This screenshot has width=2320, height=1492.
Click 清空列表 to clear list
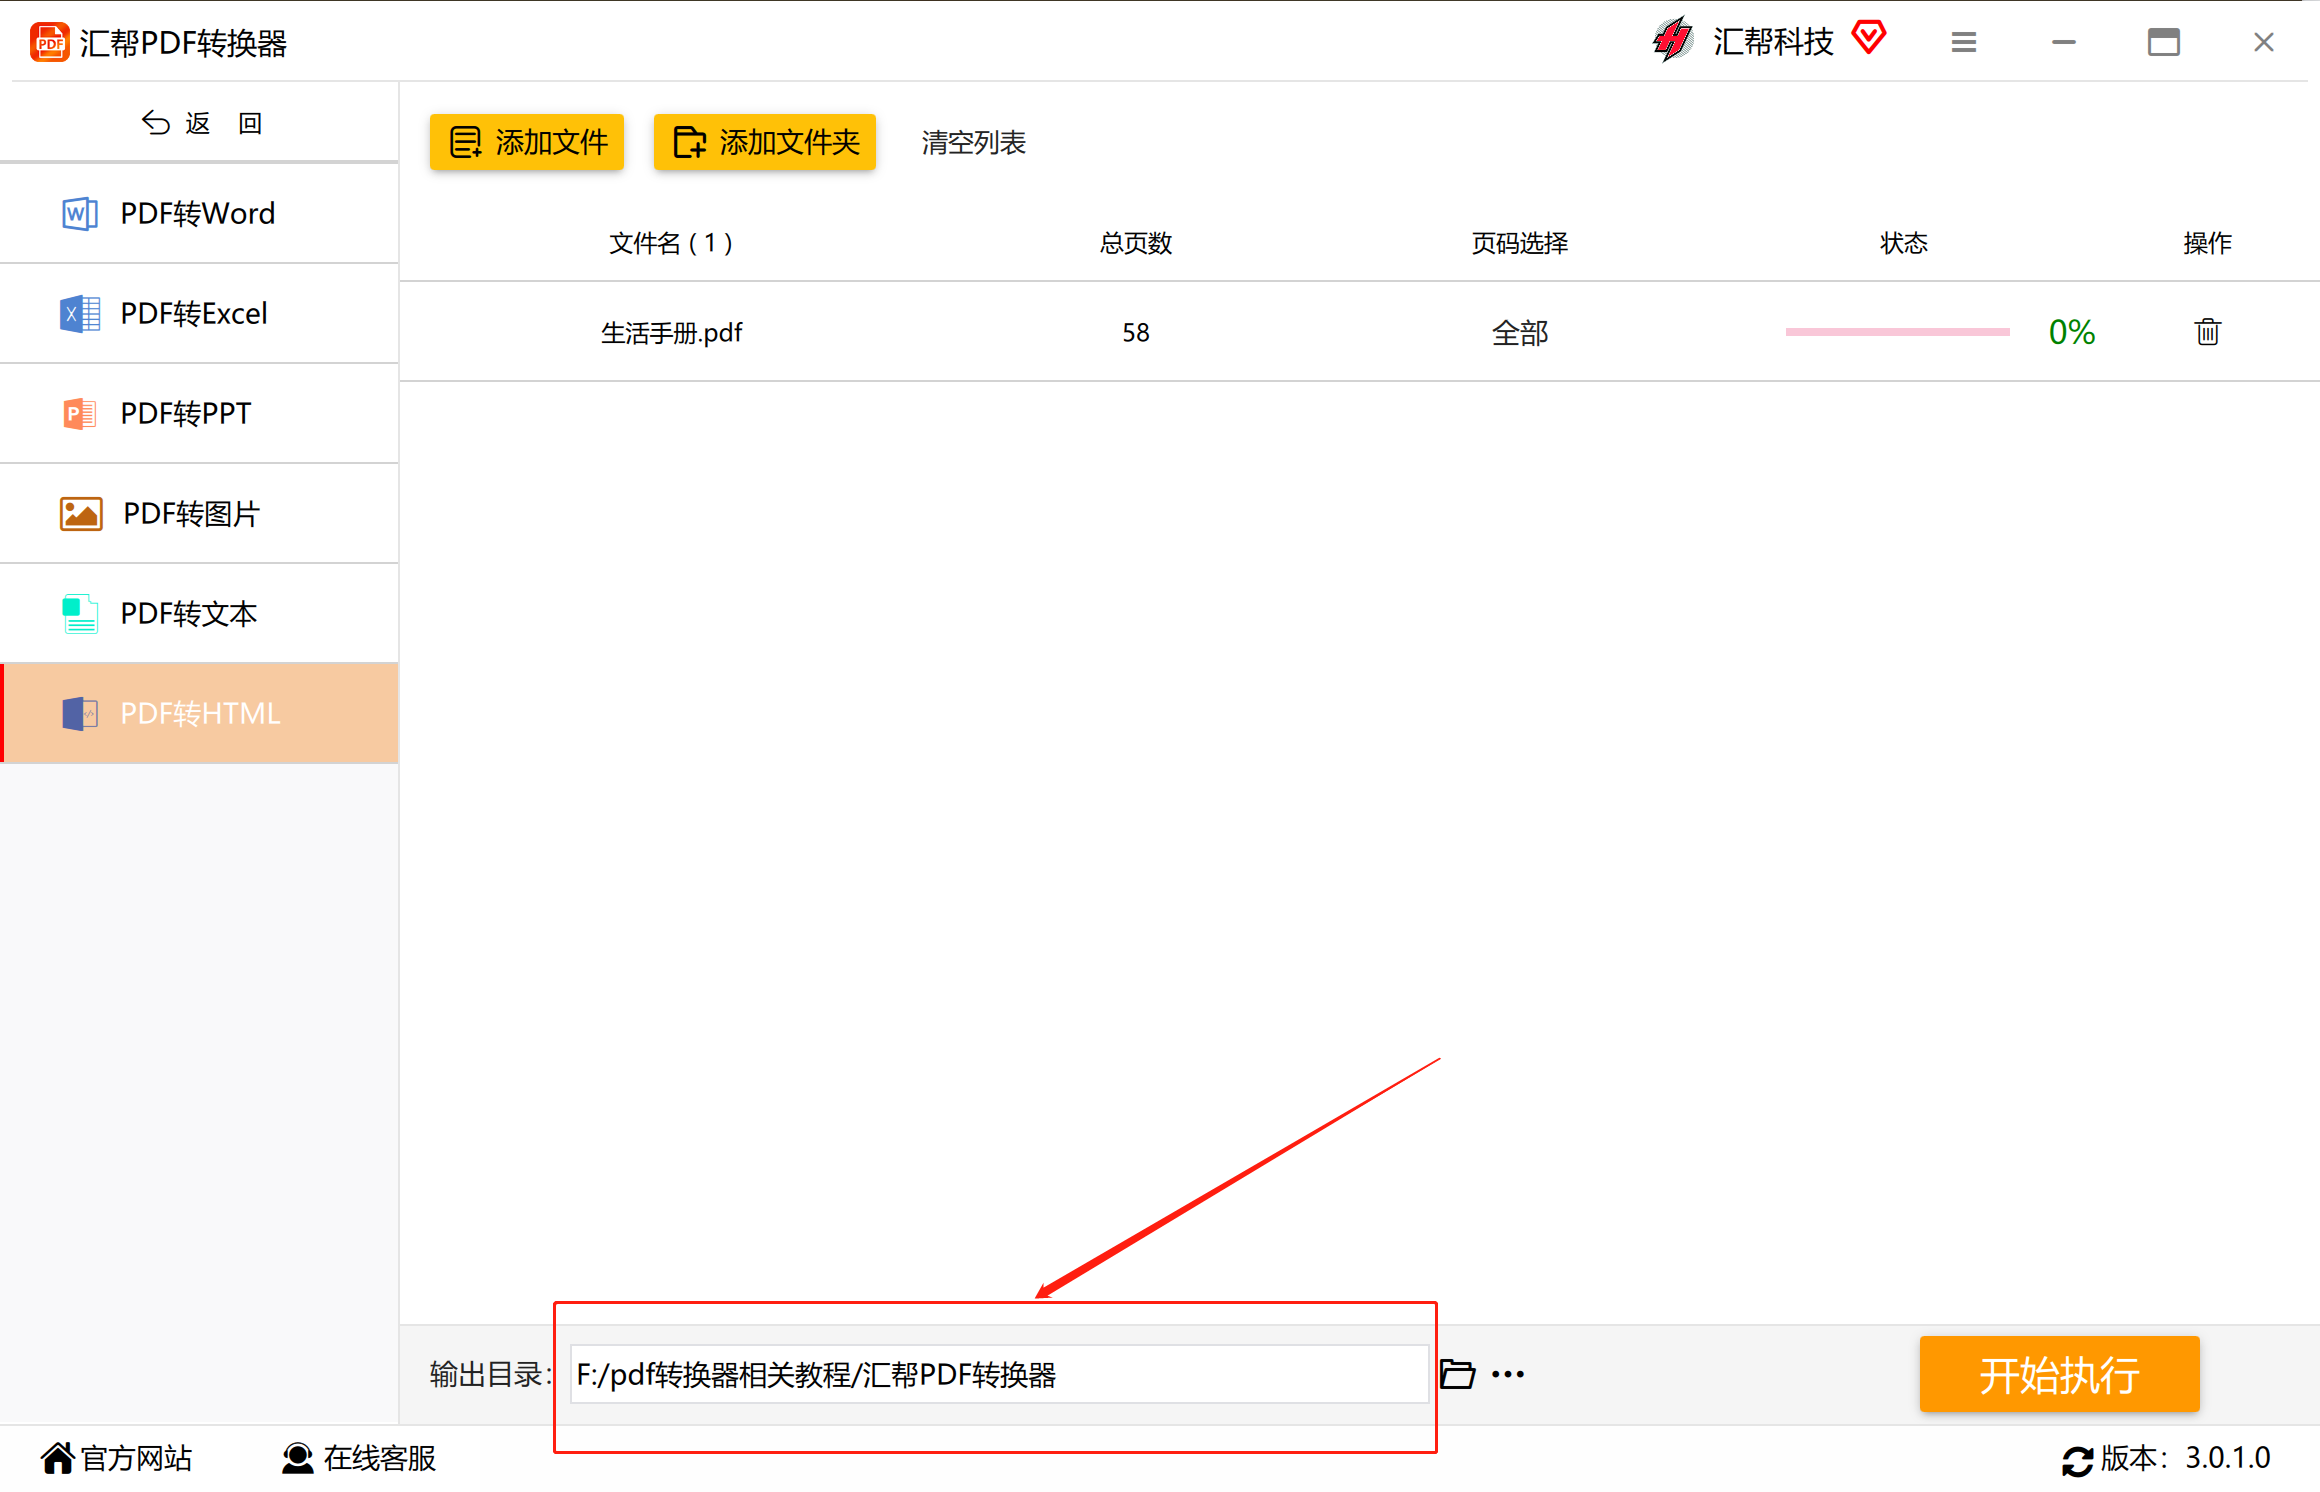tap(974, 143)
